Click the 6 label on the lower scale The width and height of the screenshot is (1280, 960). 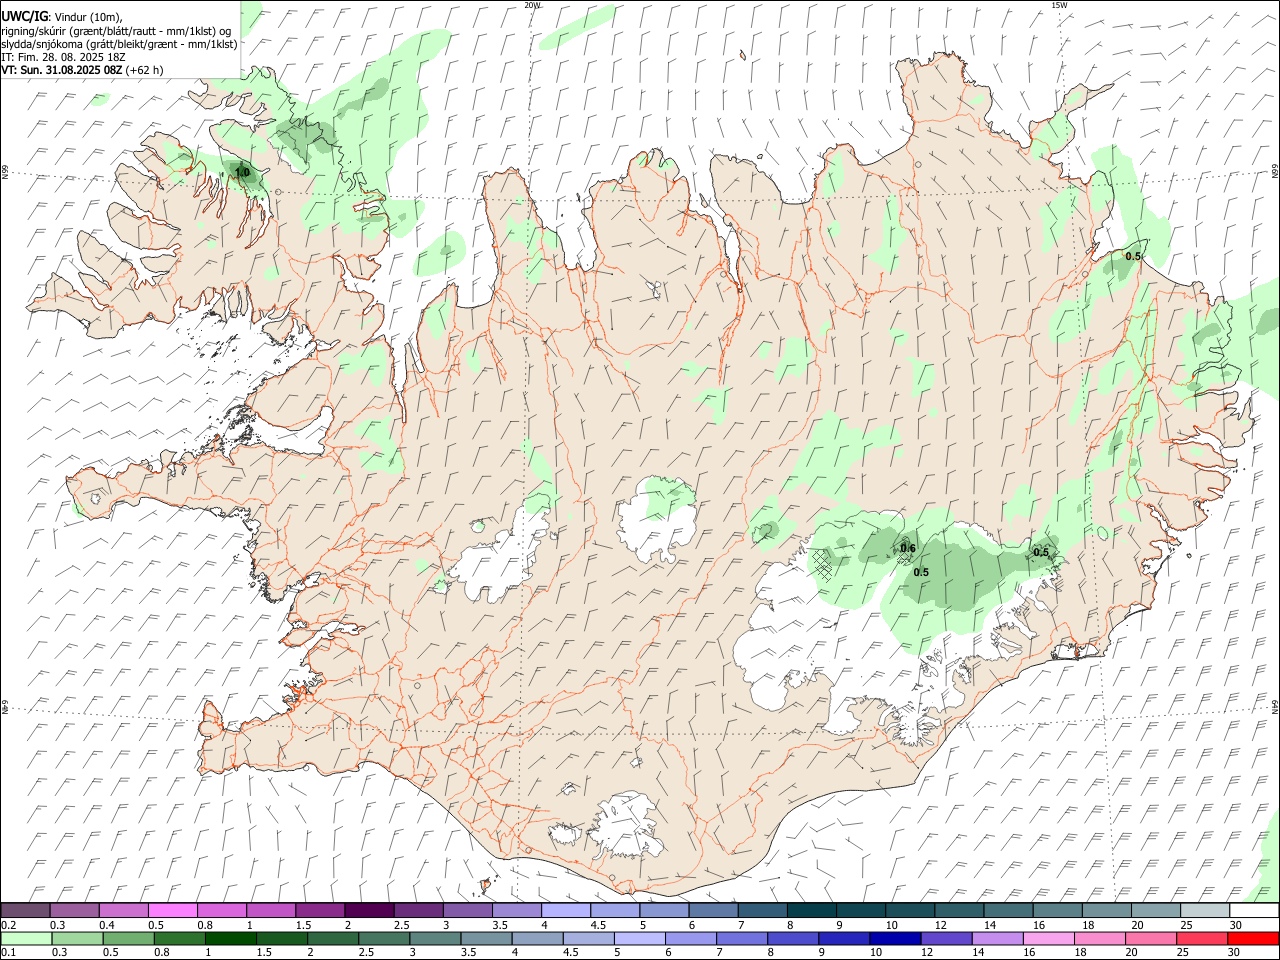[x=666, y=952]
